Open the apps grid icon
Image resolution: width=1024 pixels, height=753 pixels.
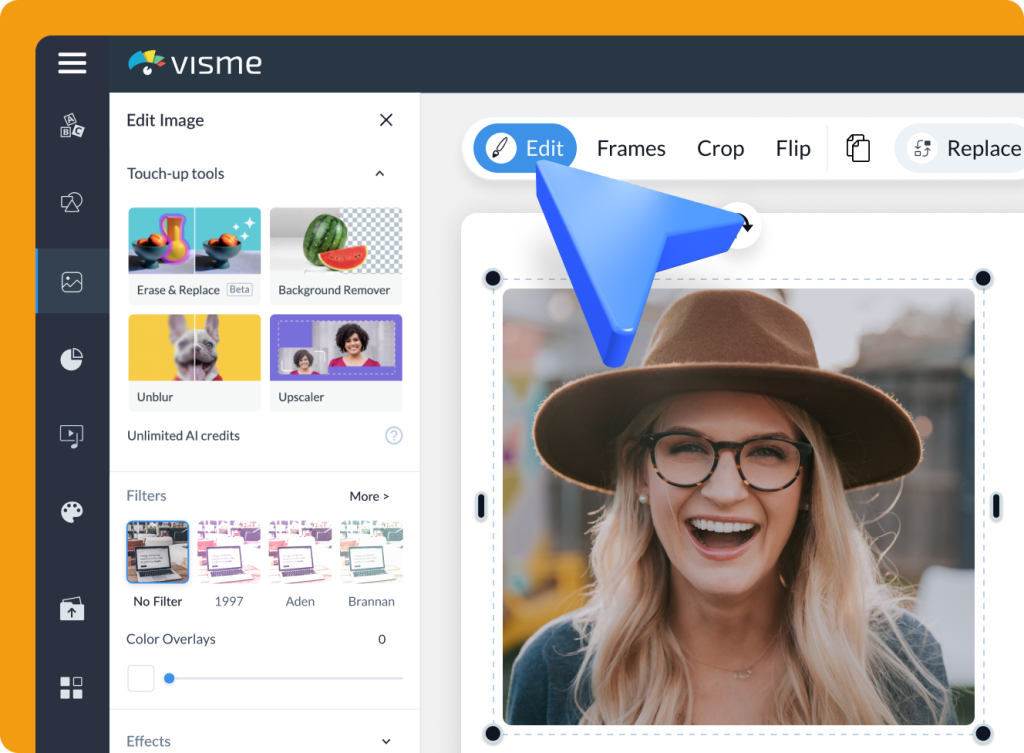click(72, 688)
